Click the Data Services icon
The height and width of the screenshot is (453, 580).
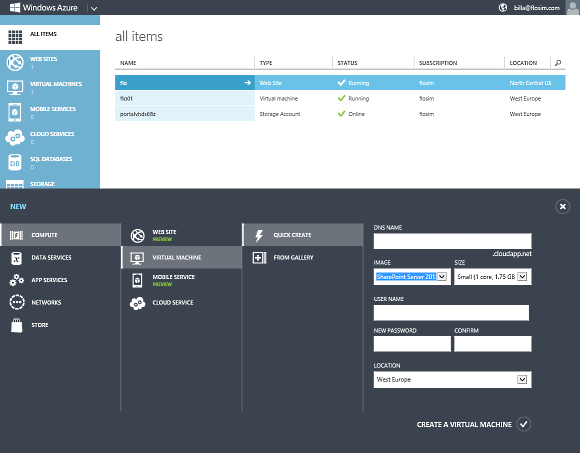16,258
